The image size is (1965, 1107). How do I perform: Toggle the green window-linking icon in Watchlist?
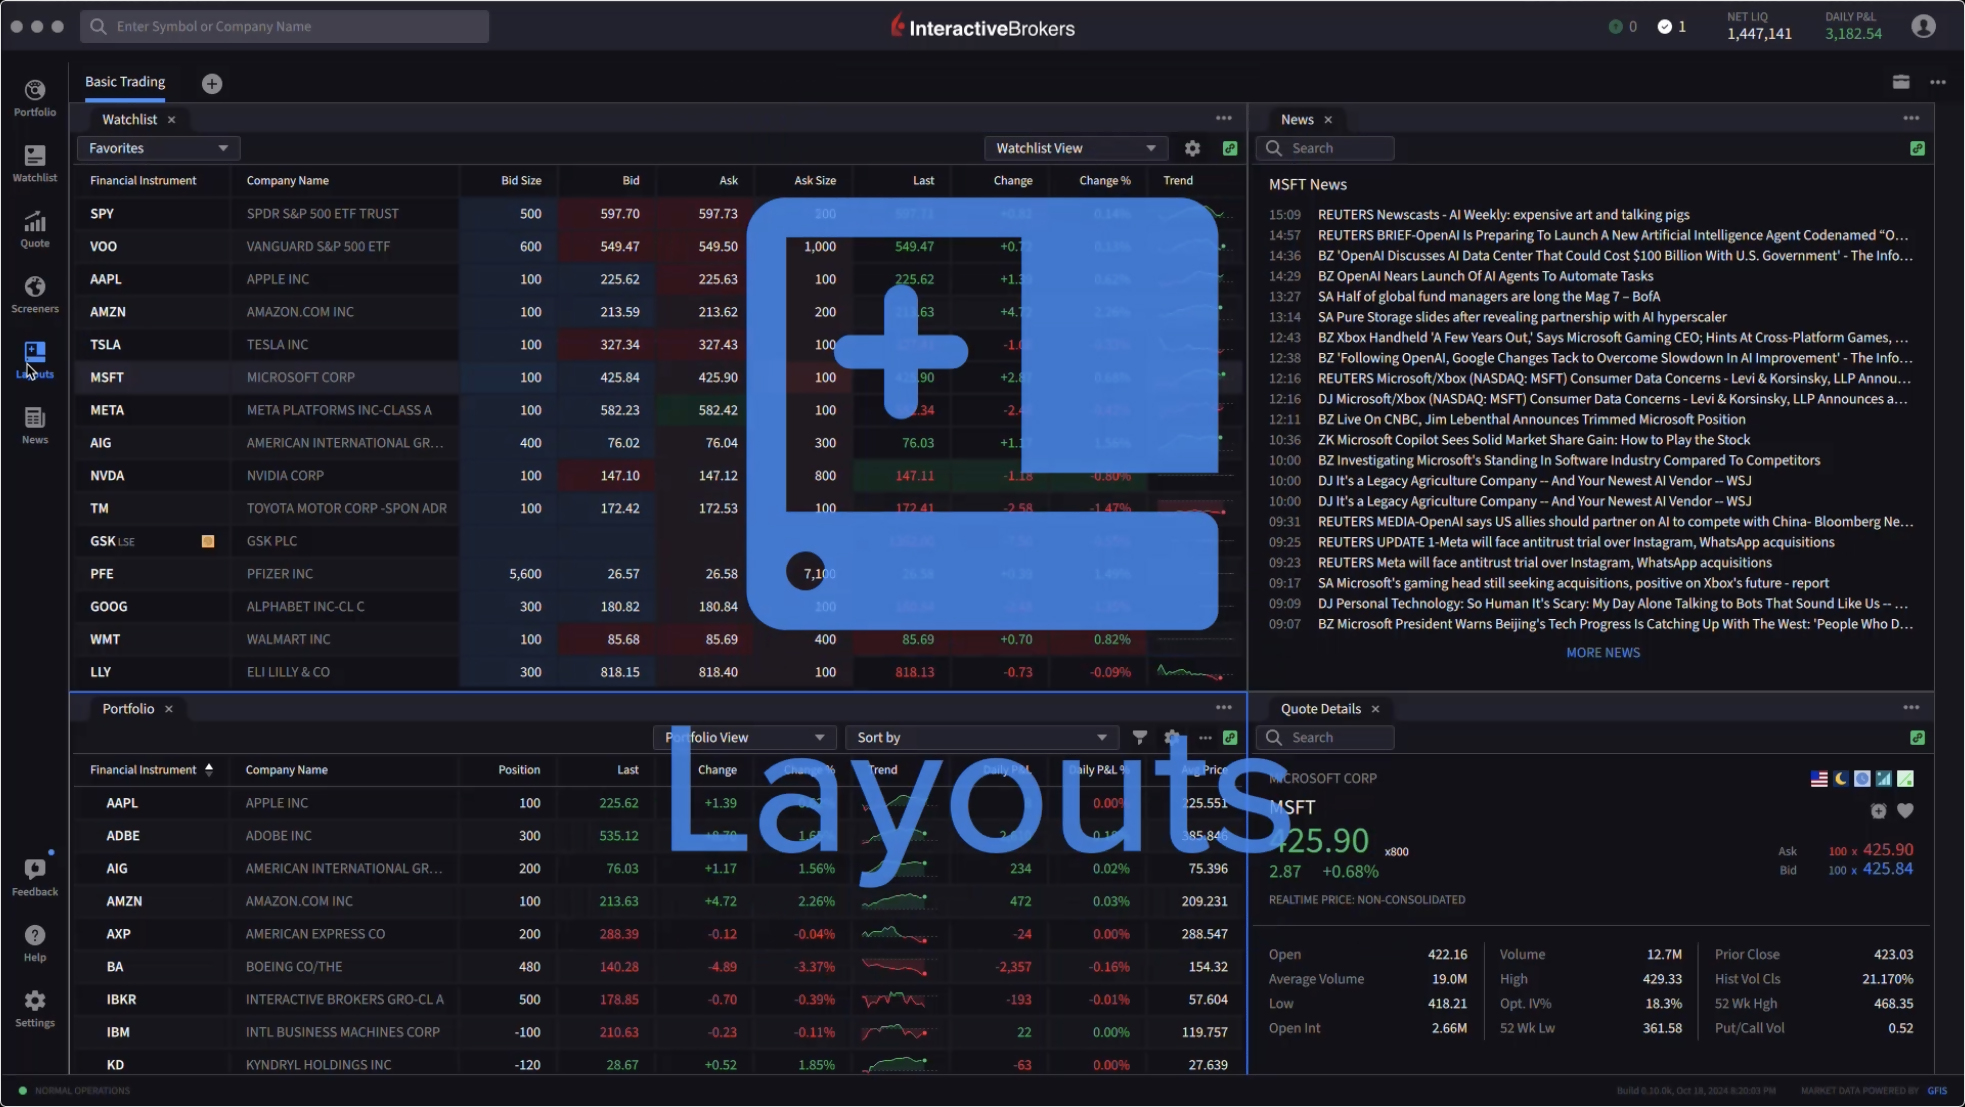pyautogui.click(x=1230, y=147)
